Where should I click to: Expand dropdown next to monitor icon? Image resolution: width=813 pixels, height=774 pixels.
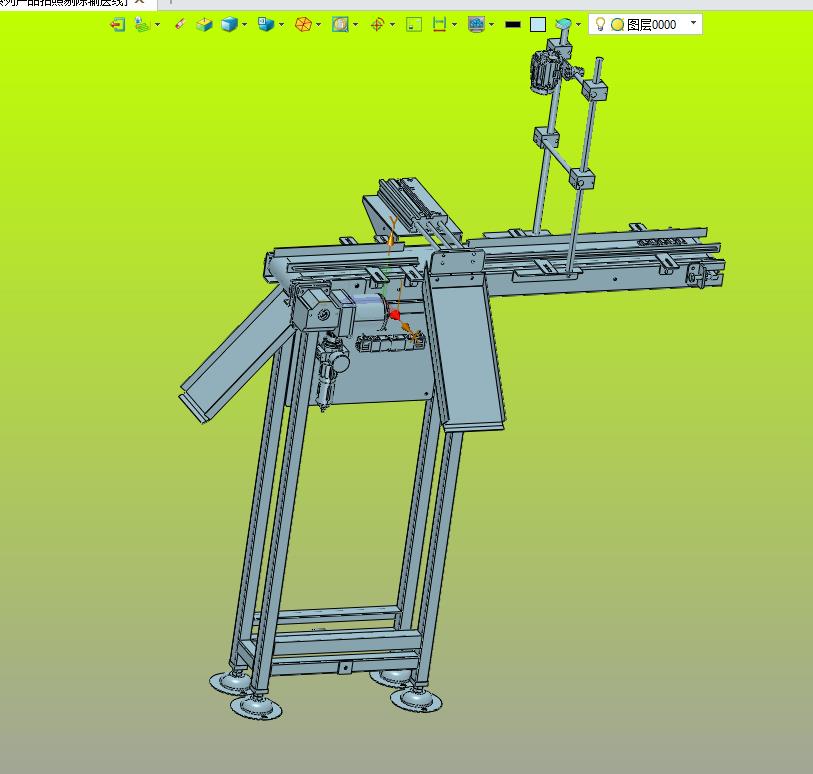(492, 24)
